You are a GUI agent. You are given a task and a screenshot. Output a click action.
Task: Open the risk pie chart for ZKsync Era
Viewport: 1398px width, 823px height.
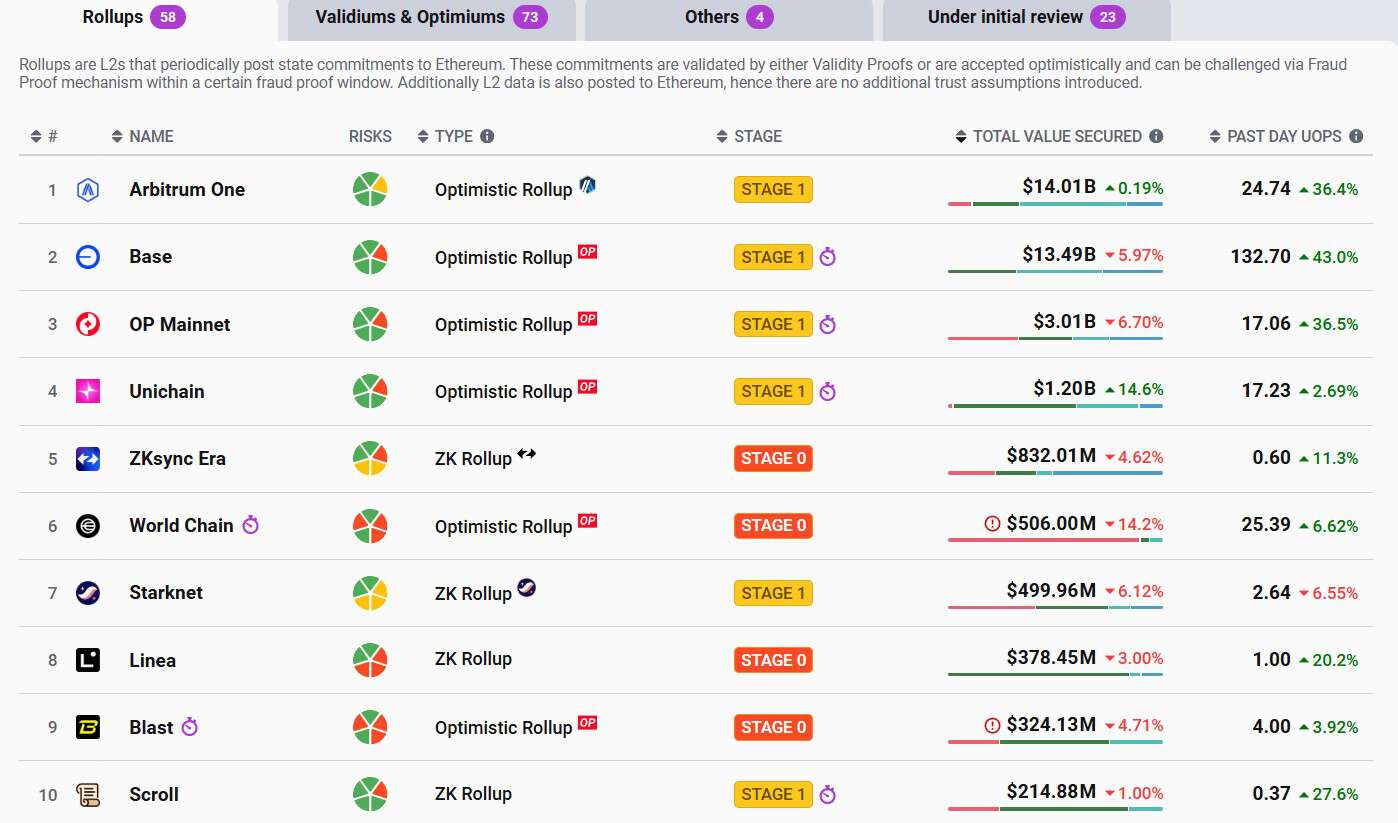pos(370,459)
